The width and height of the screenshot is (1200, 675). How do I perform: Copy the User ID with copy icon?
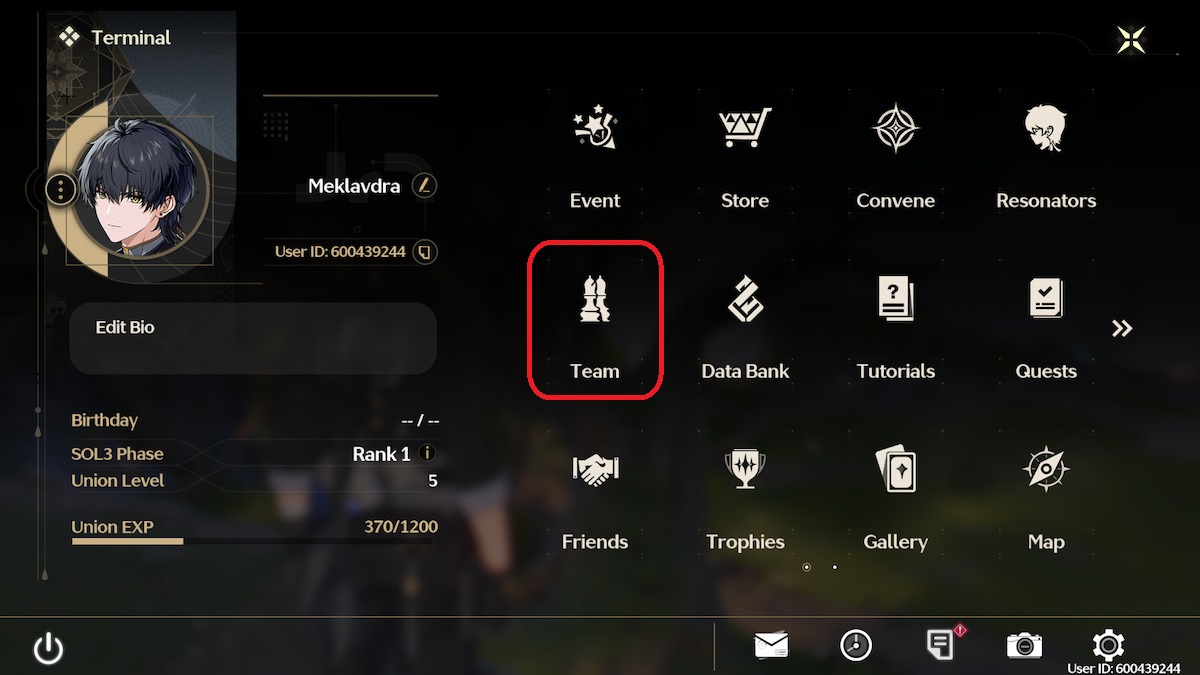(x=425, y=251)
